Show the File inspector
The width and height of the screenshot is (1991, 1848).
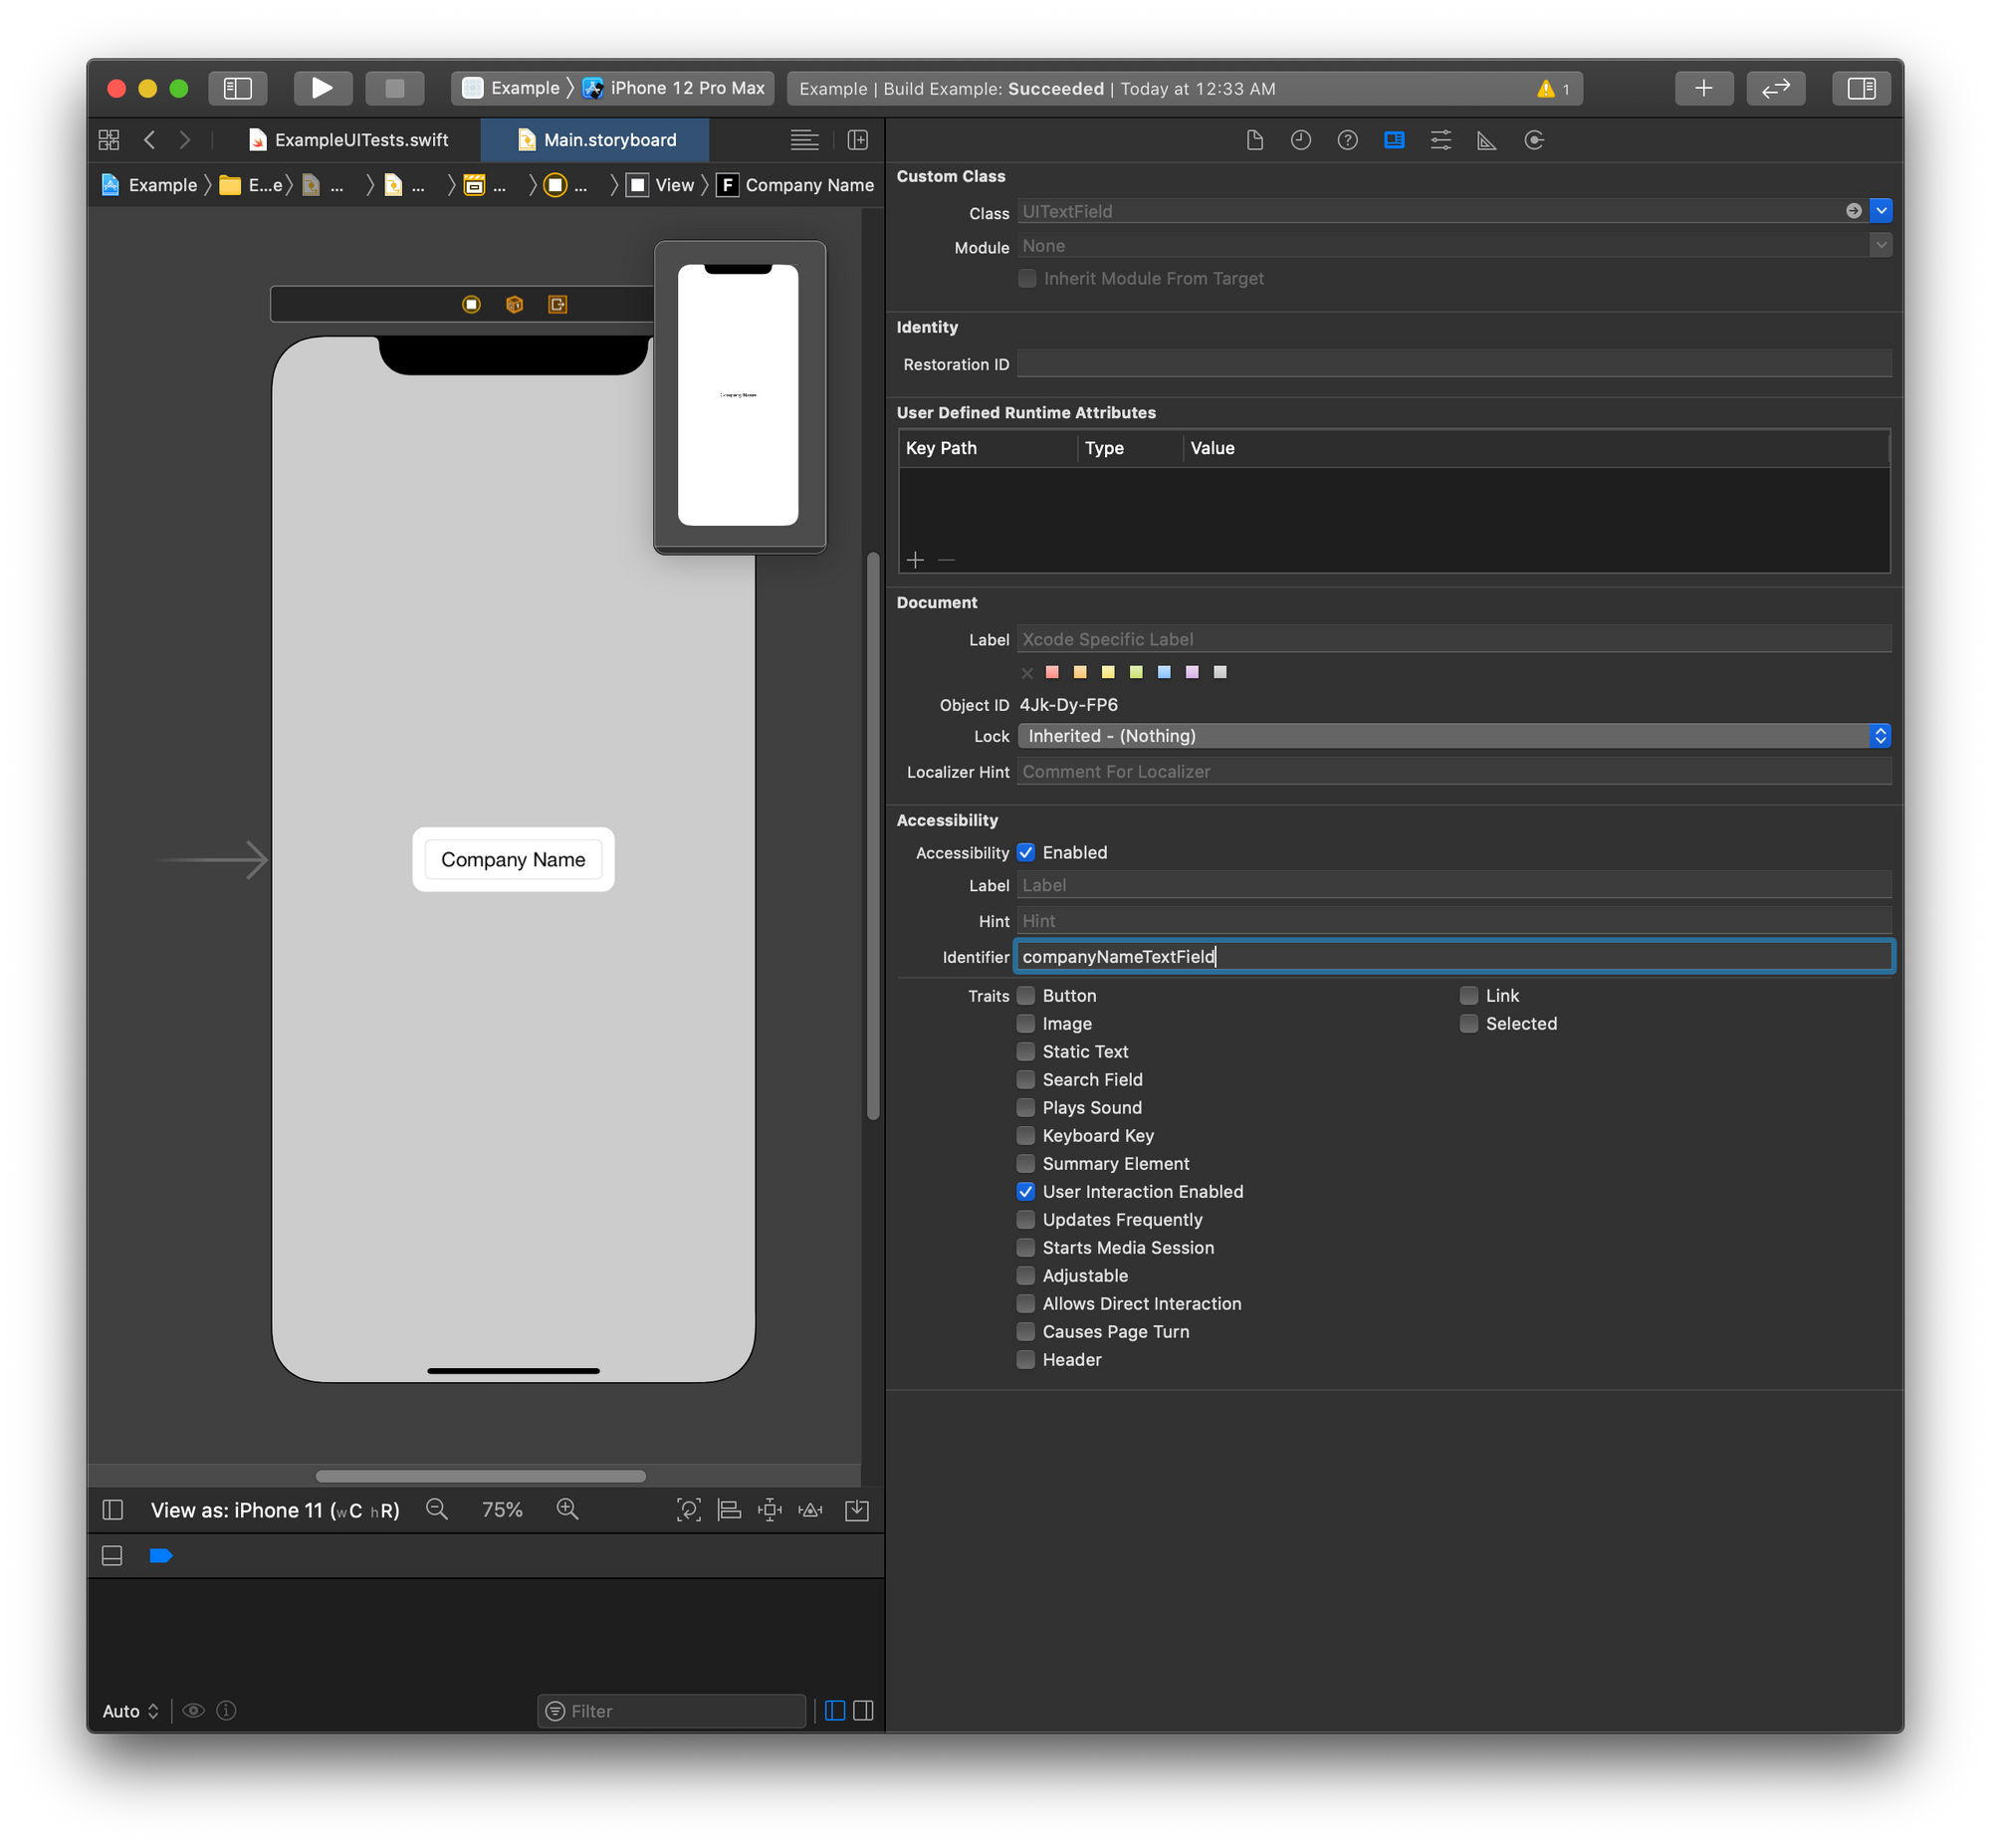click(x=1254, y=140)
